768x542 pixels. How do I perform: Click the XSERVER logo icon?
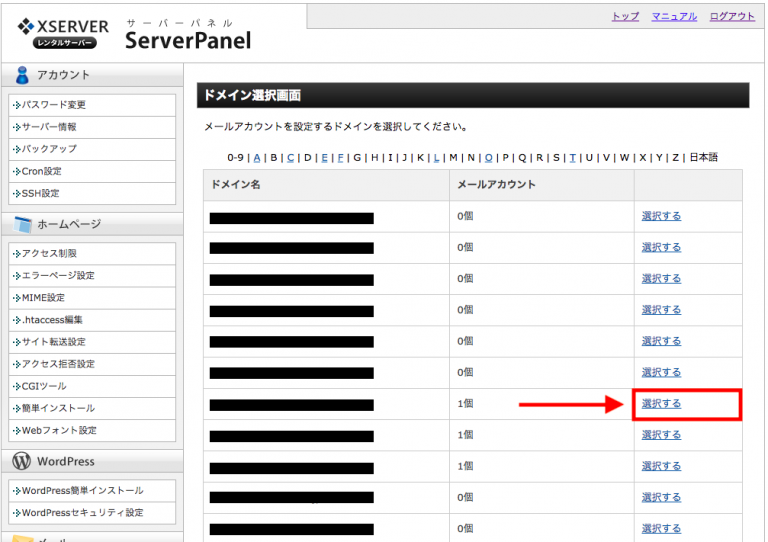coord(27,26)
